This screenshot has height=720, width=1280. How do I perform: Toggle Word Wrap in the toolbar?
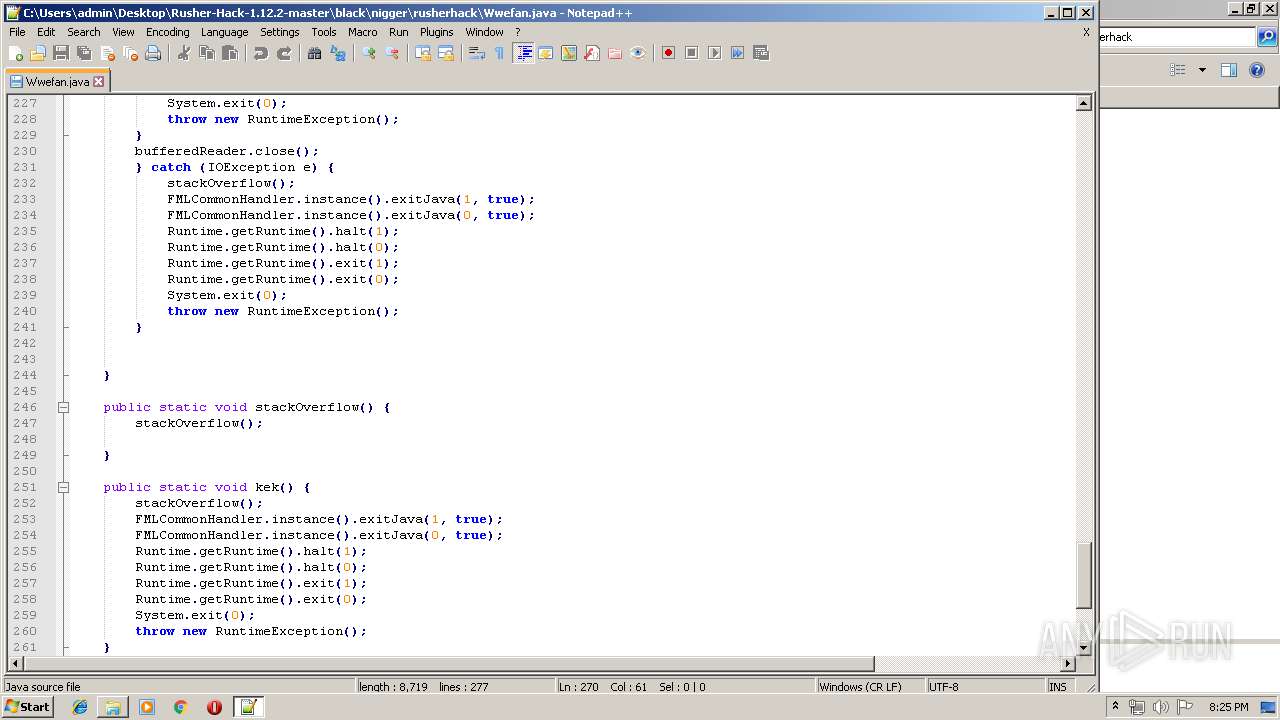pos(477,53)
